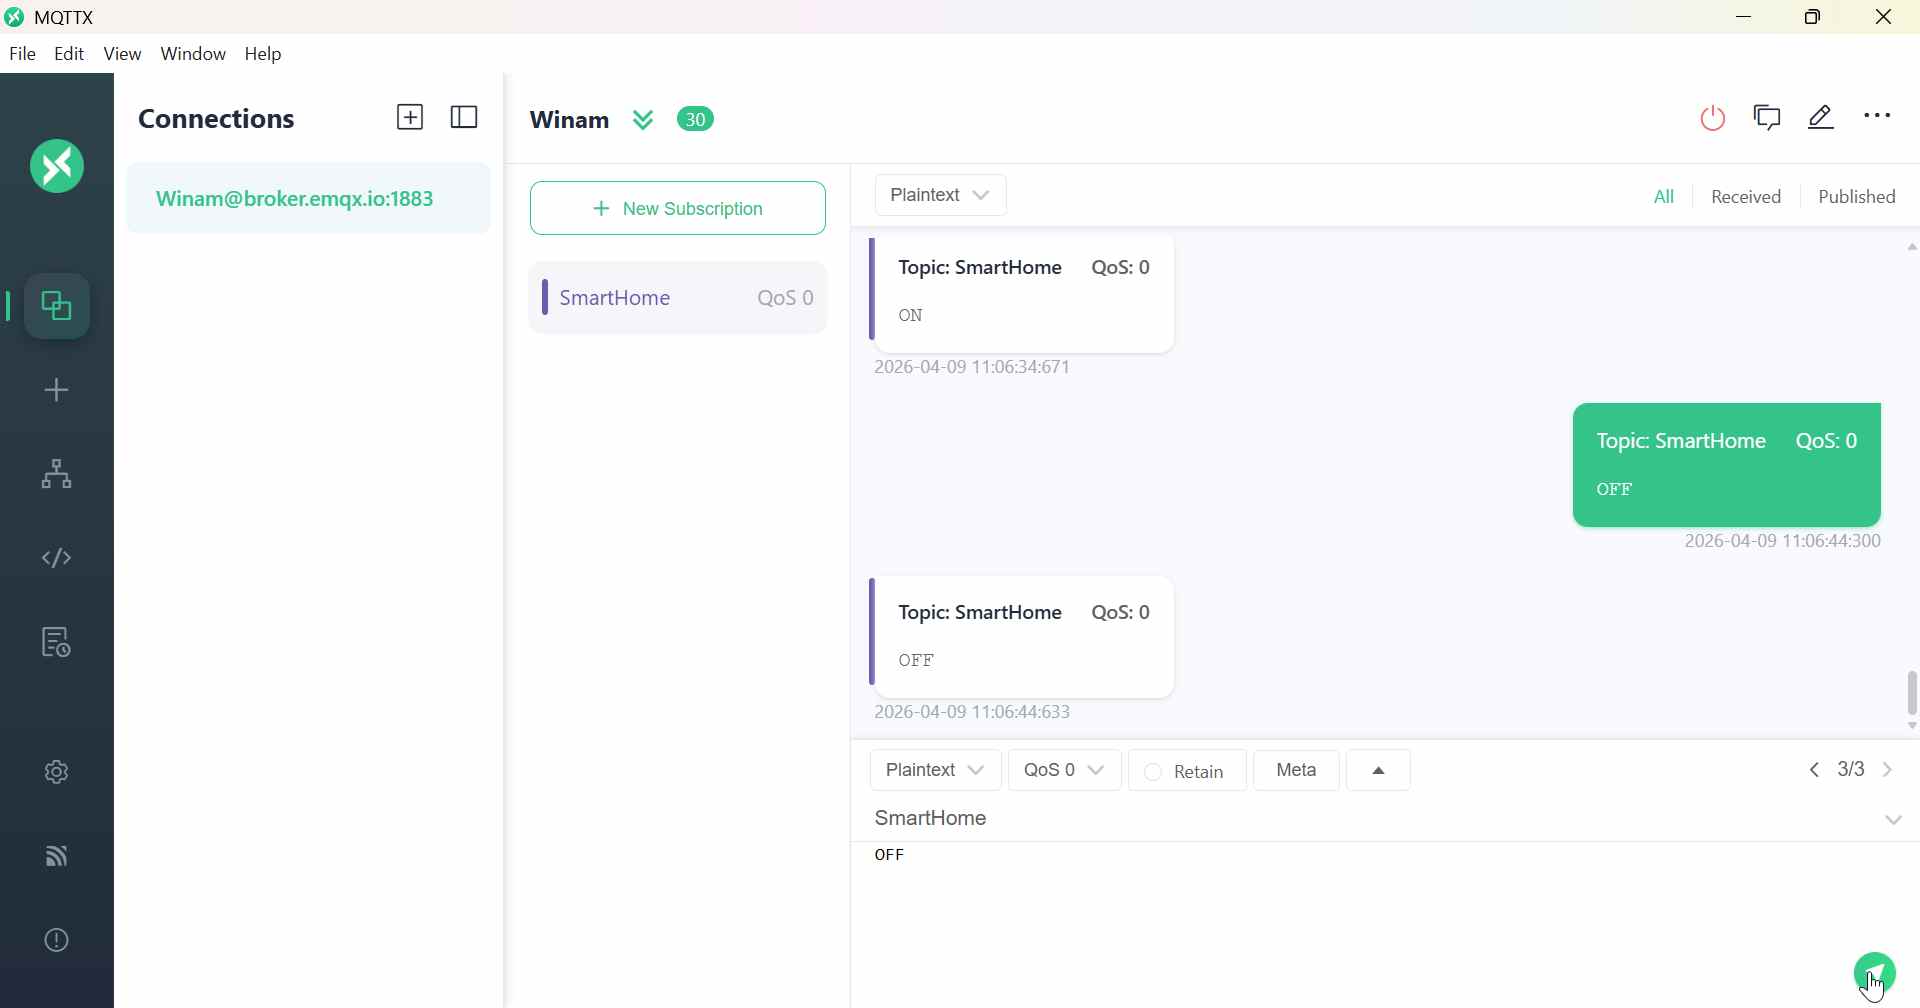
Task: Filter to Received messages tab
Action: point(1746,197)
